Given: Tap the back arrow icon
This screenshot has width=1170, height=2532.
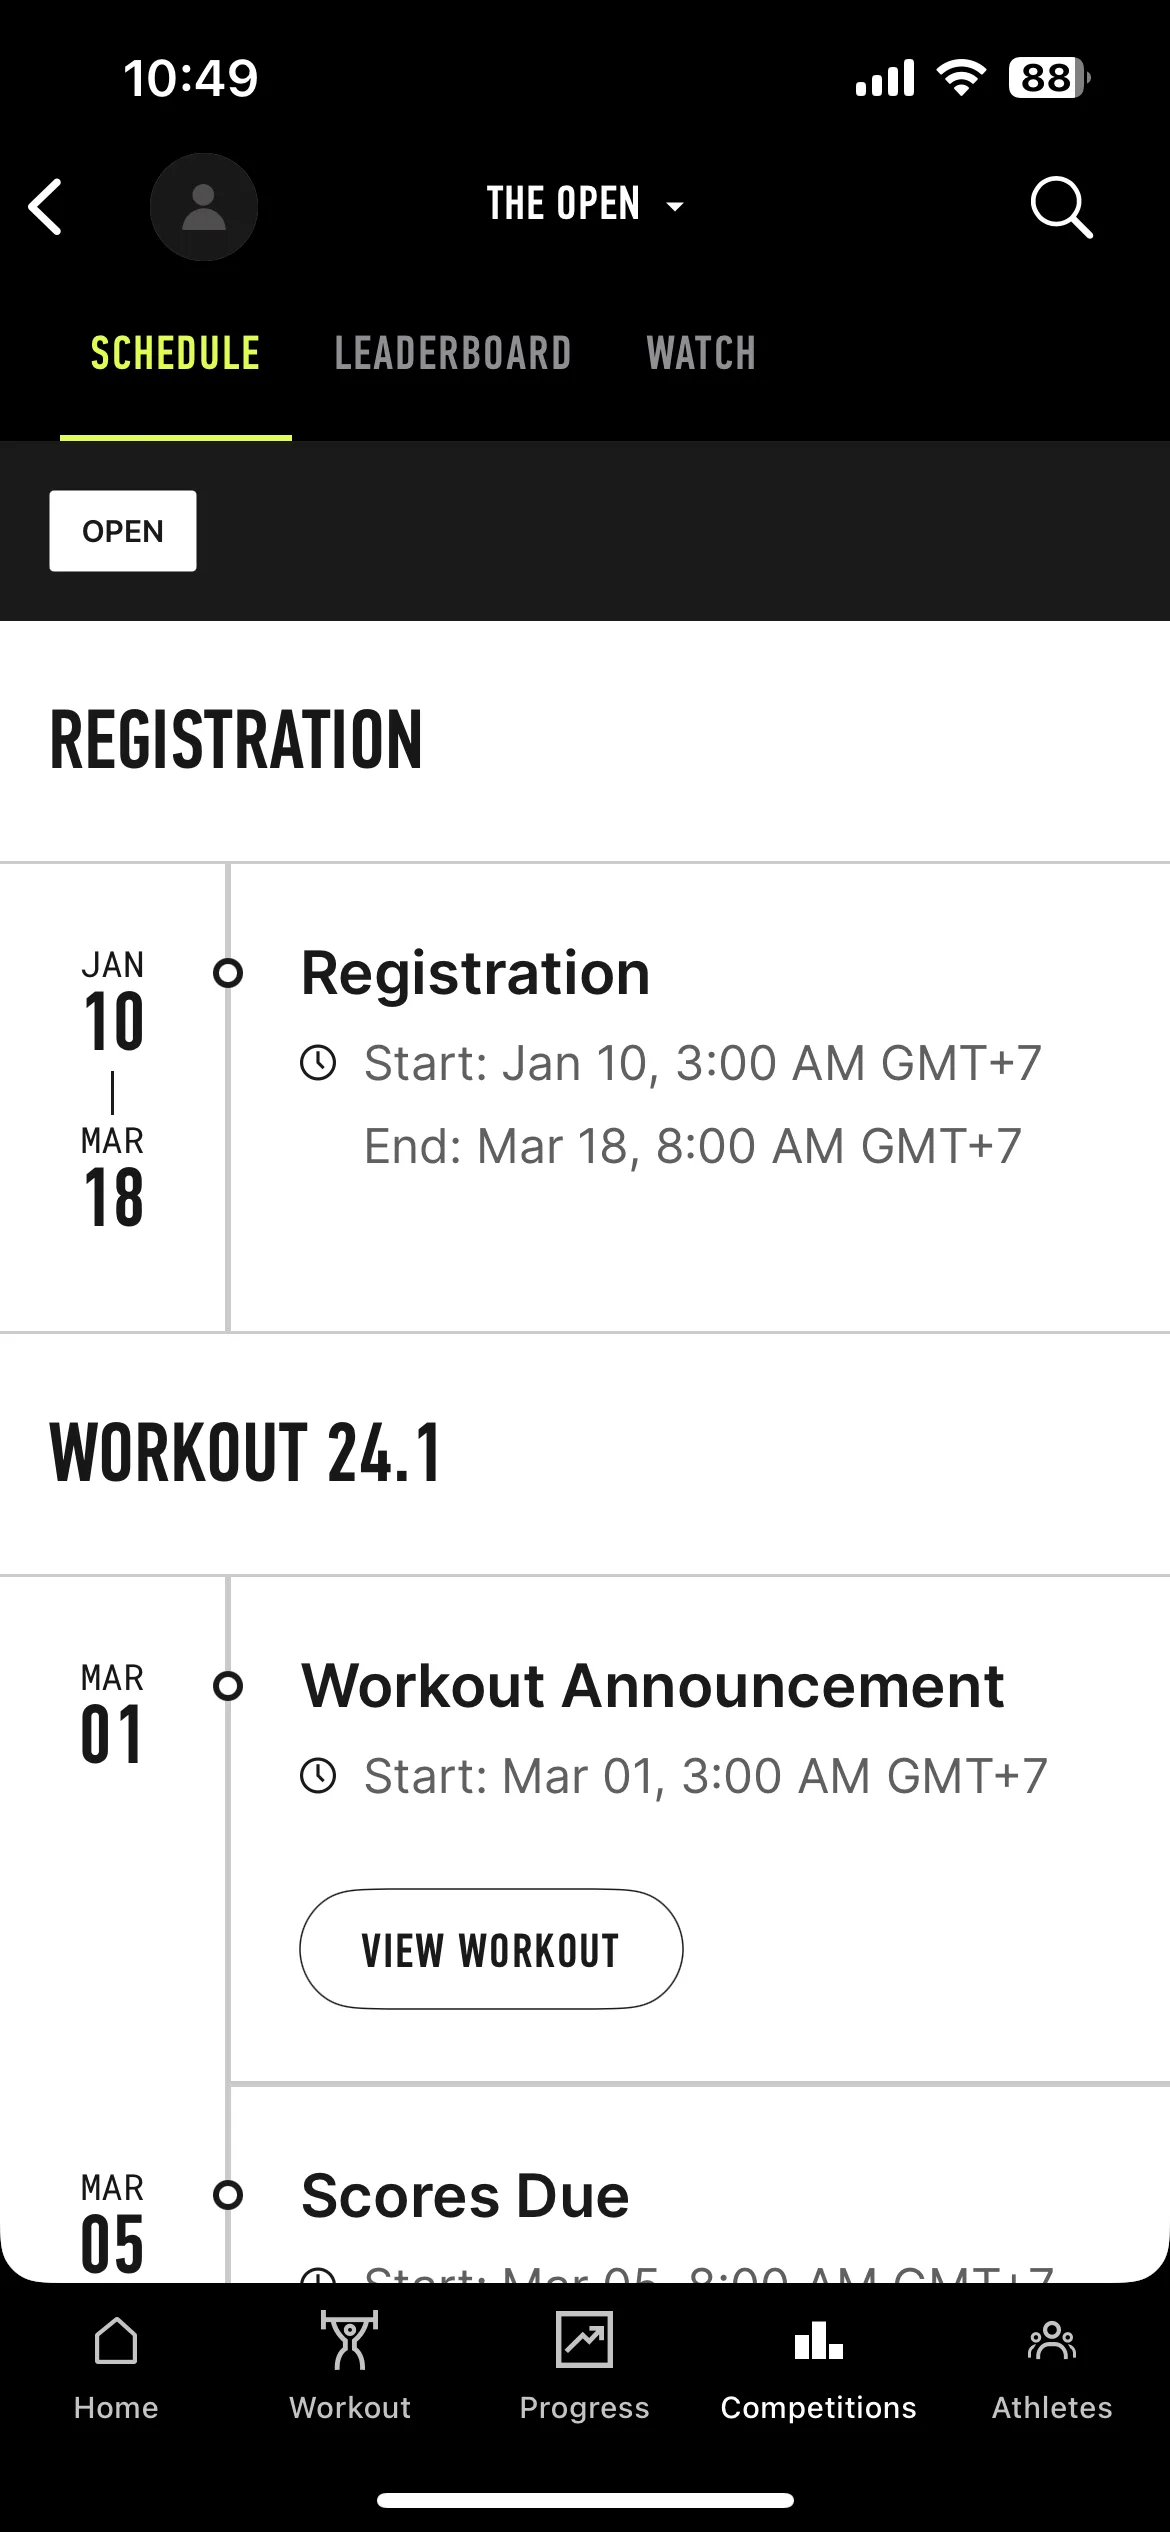Looking at the screenshot, I should [x=46, y=207].
